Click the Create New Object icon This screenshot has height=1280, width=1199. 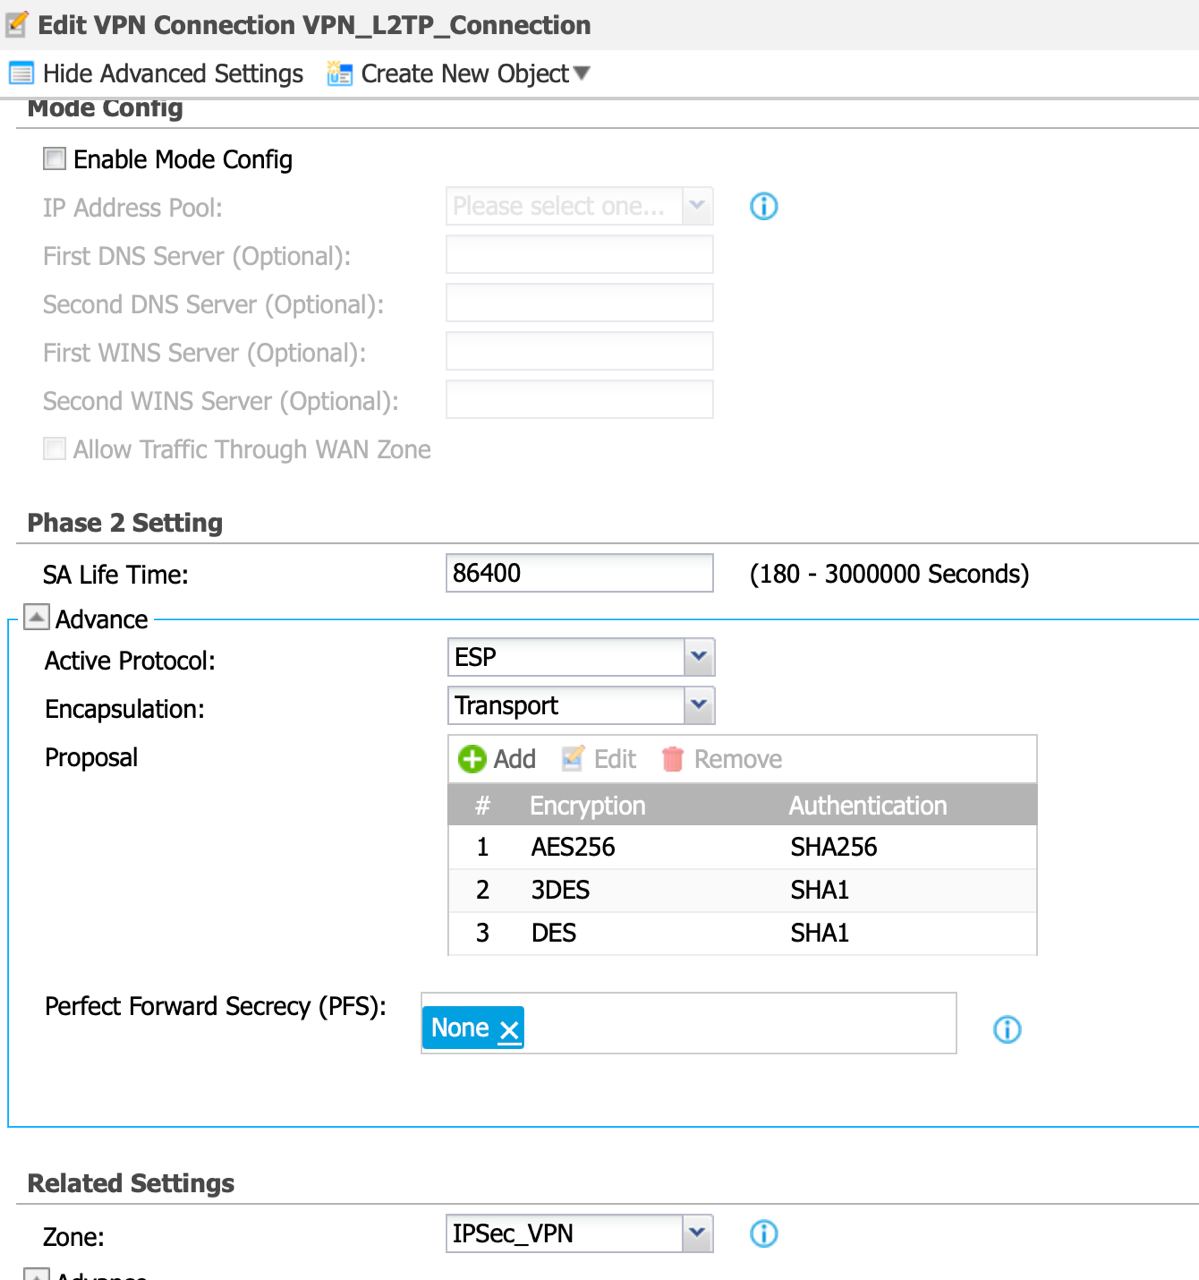pyautogui.click(x=340, y=74)
